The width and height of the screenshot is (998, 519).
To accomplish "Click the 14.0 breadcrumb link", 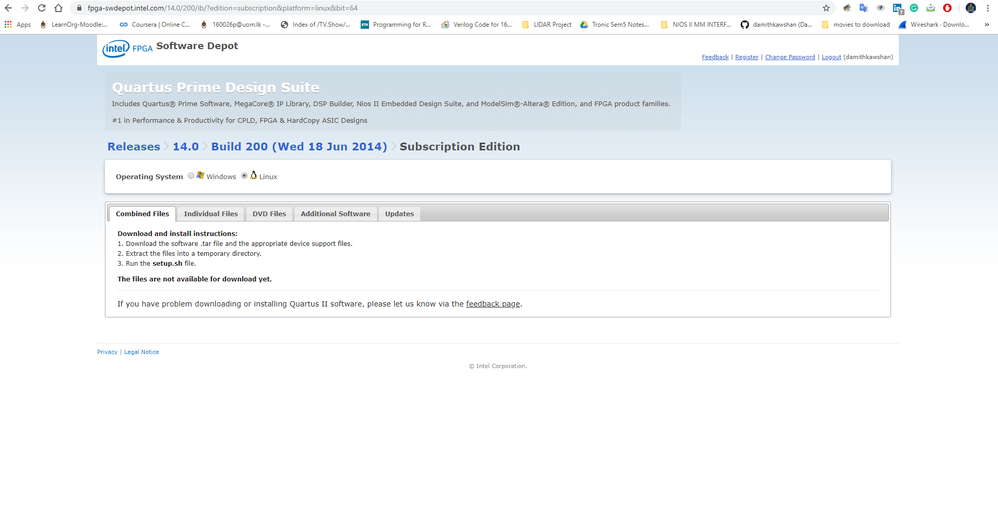I will [186, 146].
